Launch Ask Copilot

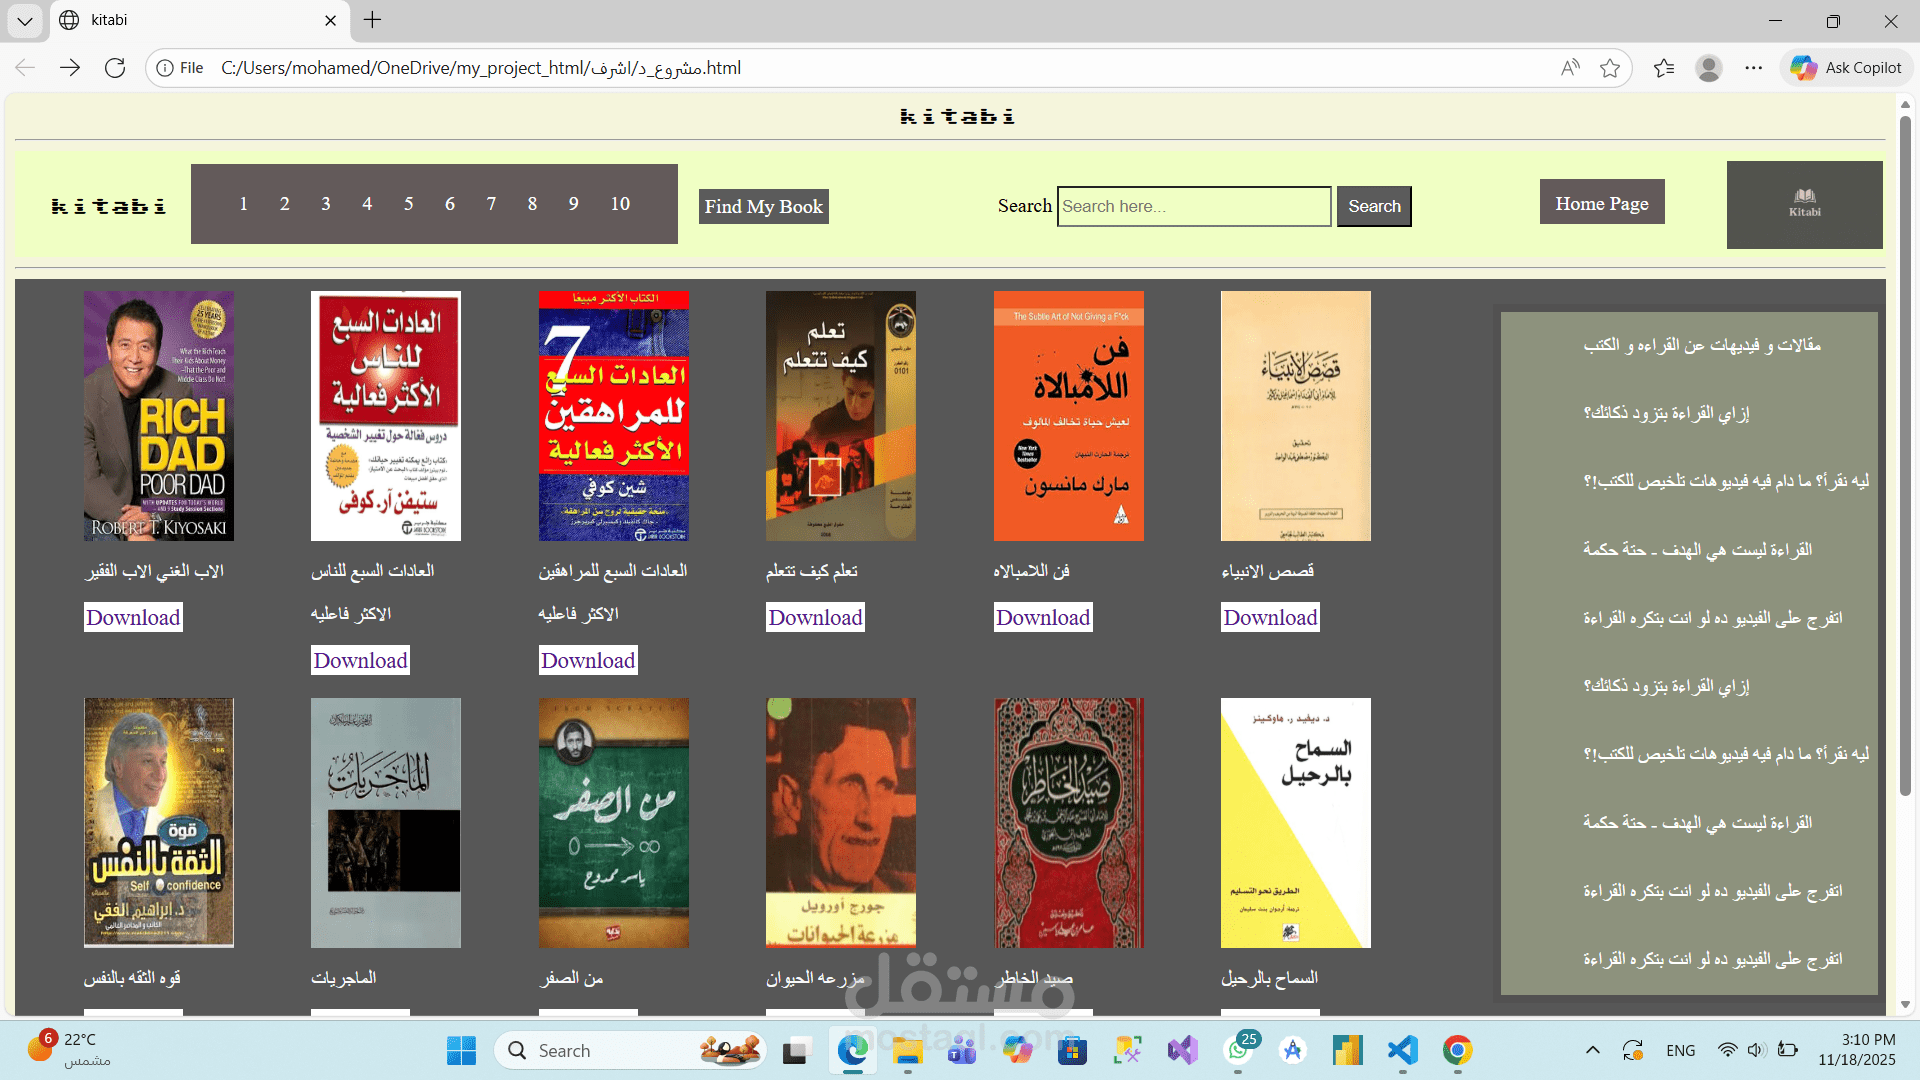1846,68
